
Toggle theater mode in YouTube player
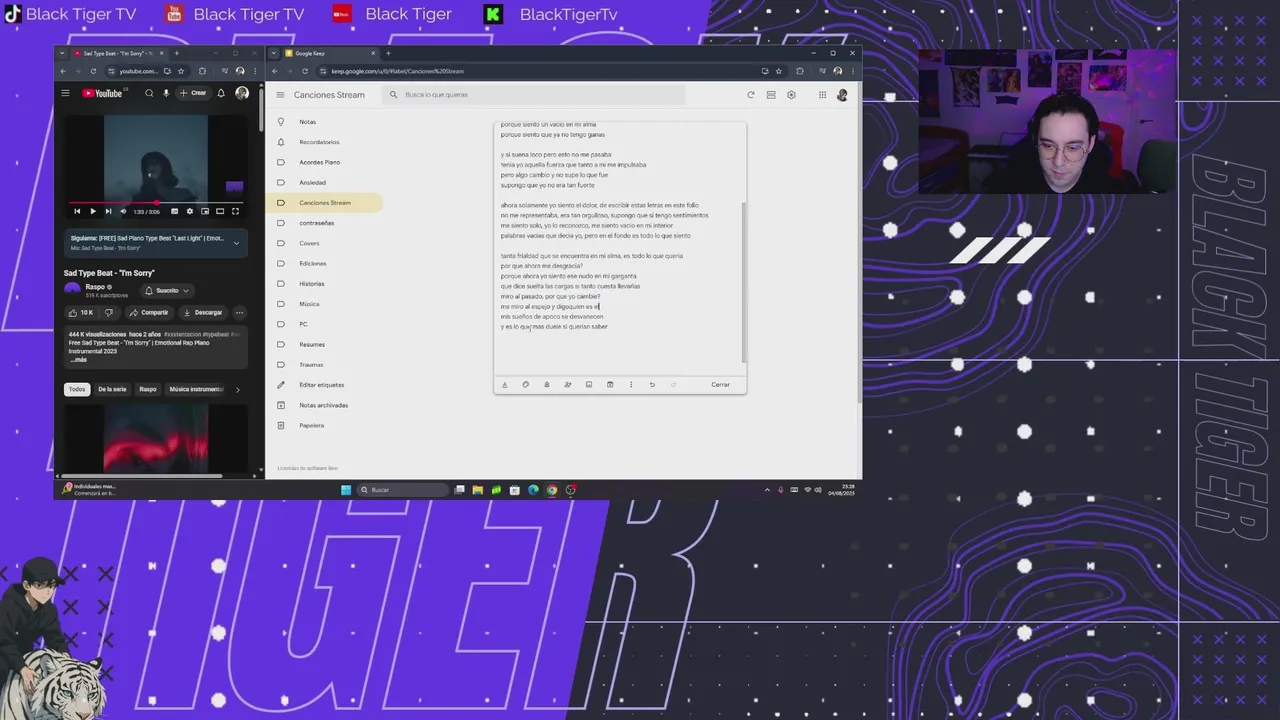pos(220,211)
